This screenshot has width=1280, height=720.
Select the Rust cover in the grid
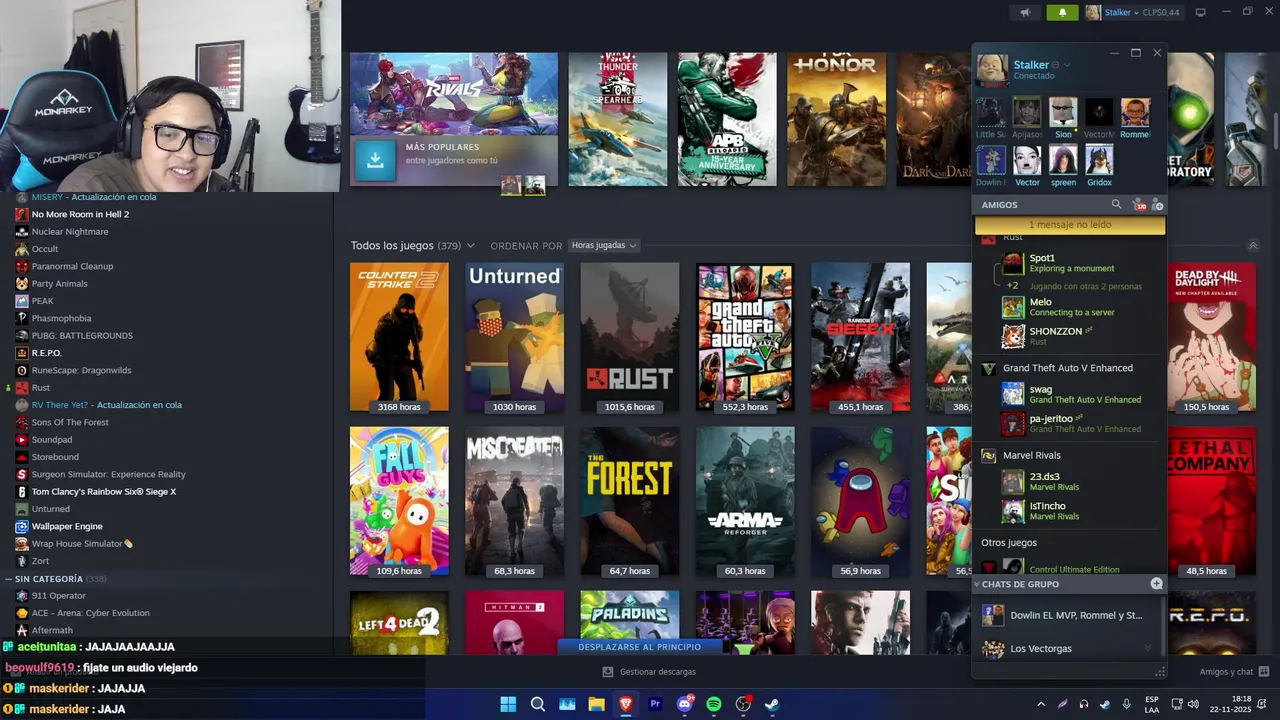coord(630,337)
